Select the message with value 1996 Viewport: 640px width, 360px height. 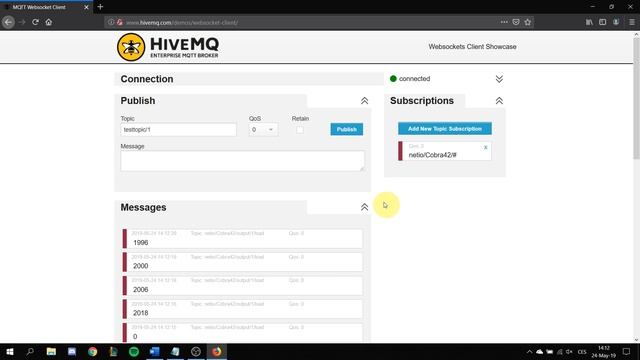click(242, 238)
